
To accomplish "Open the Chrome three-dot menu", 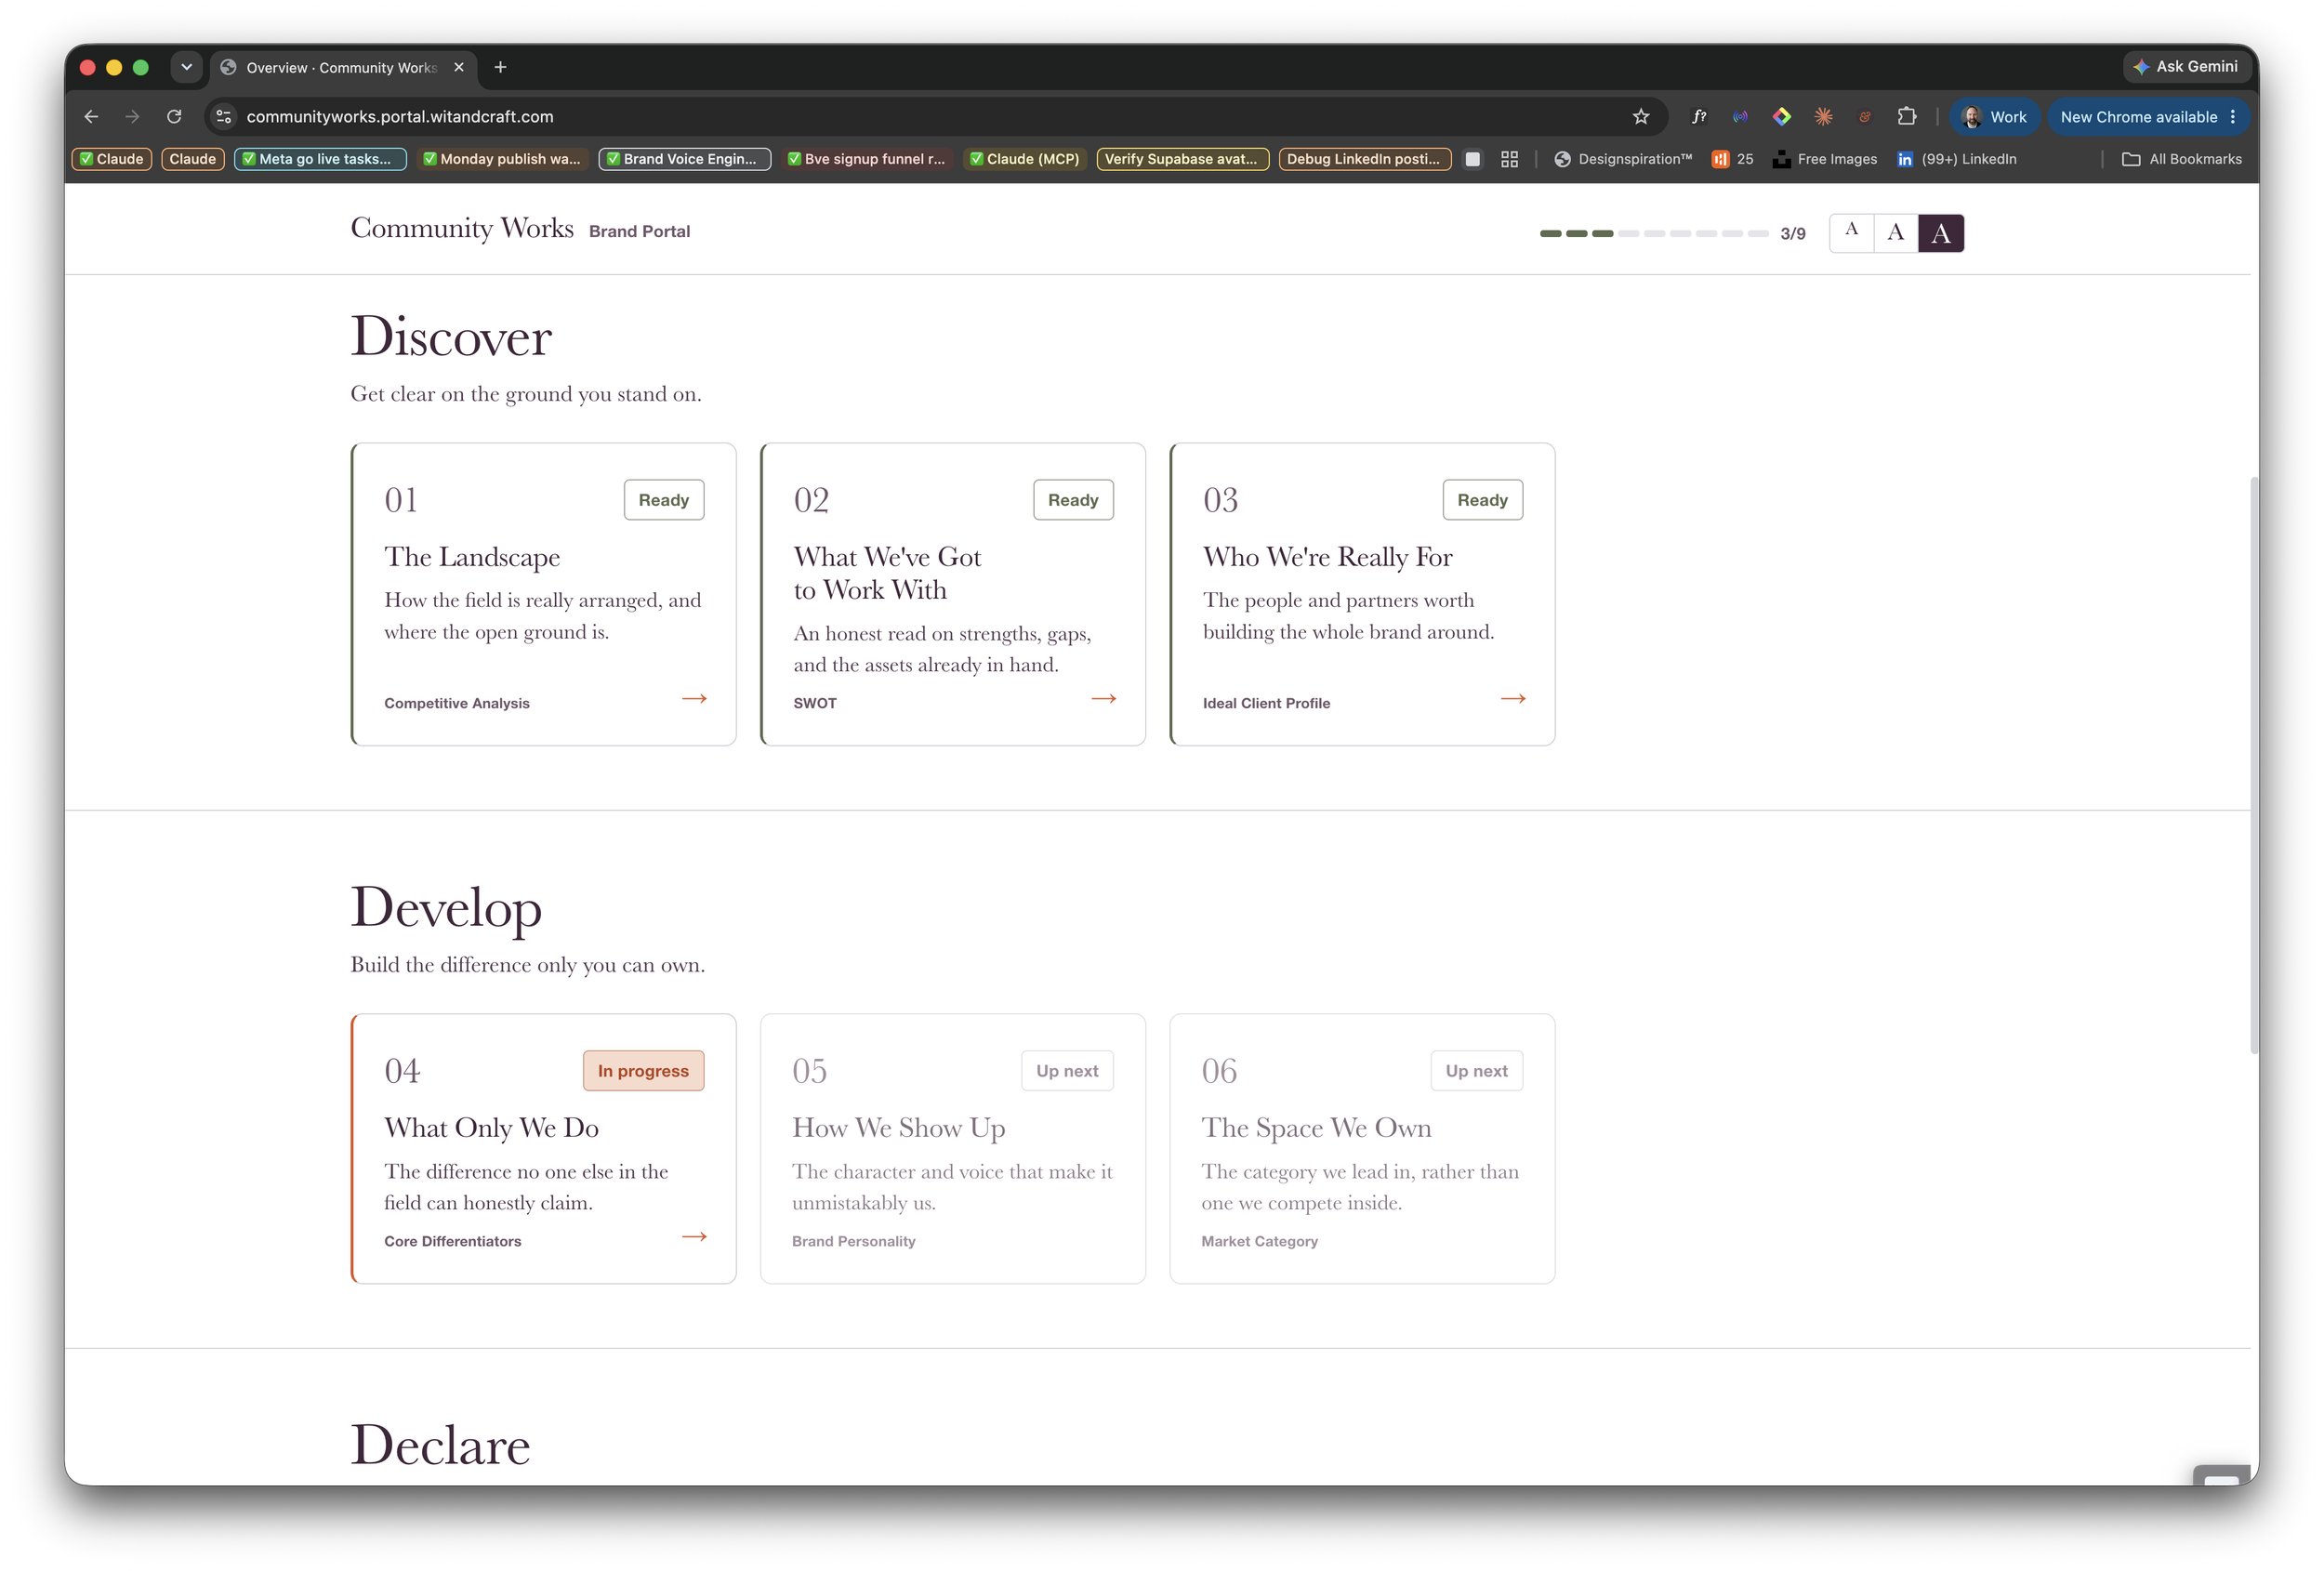I will 2232,117.
